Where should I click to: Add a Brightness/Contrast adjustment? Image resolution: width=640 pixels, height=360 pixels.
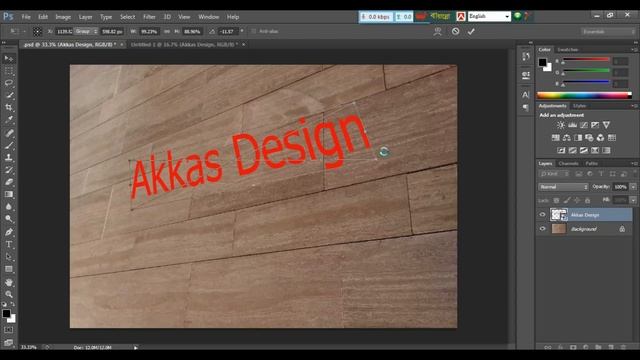coord(561,125)
